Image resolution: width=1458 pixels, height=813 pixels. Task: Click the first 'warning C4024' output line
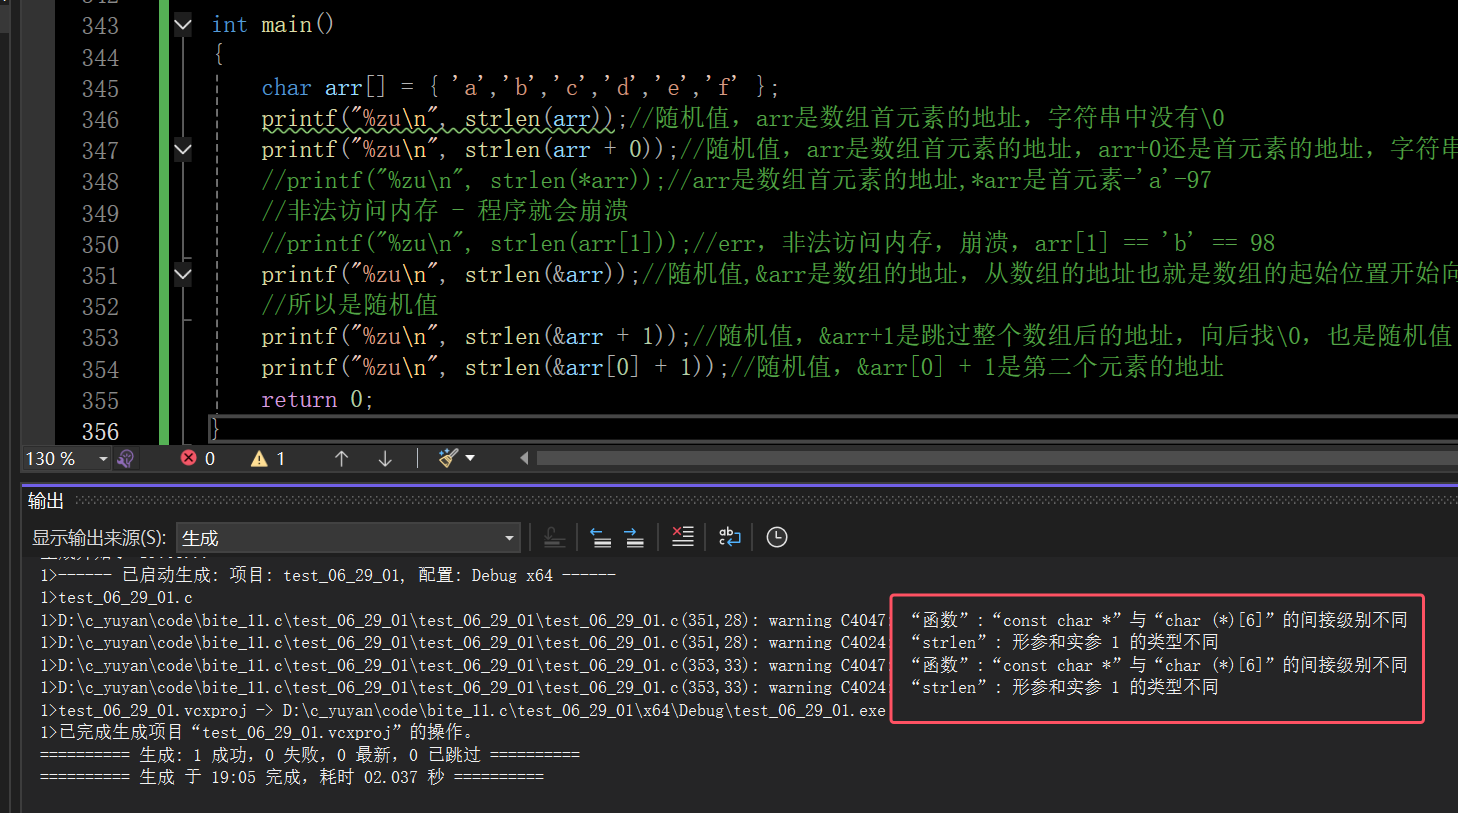(x=463, y=643)
